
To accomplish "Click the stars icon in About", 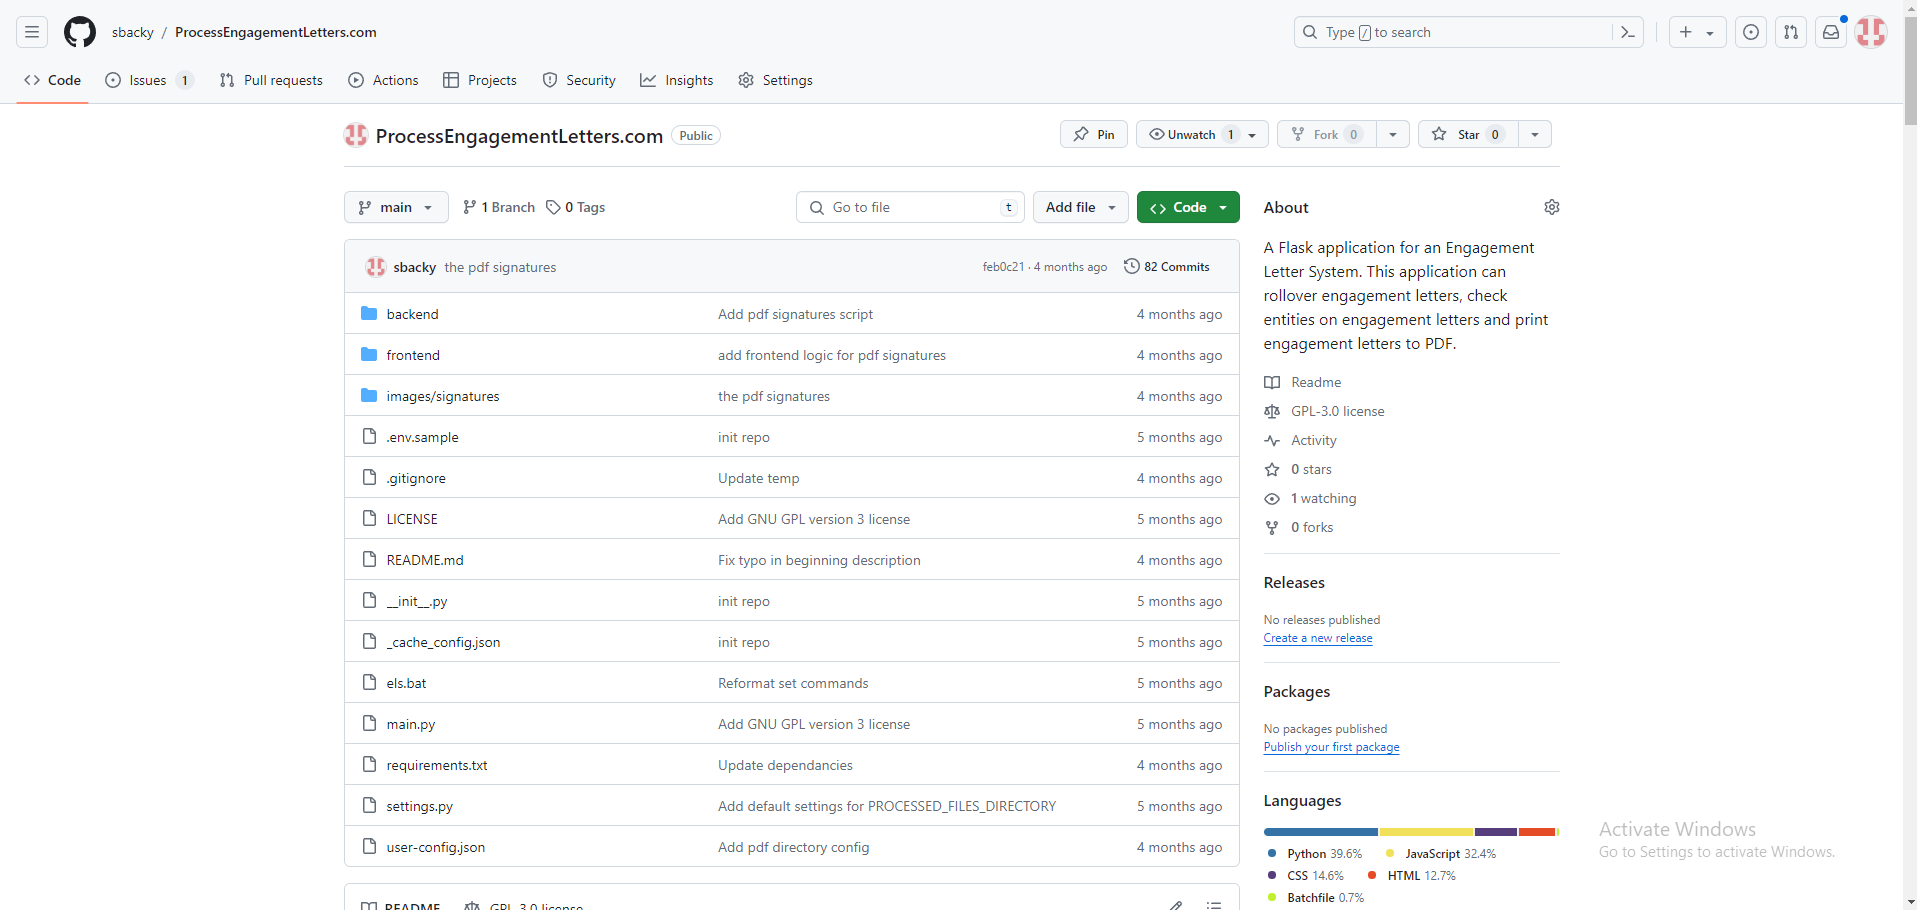I will click(1272, 469).
